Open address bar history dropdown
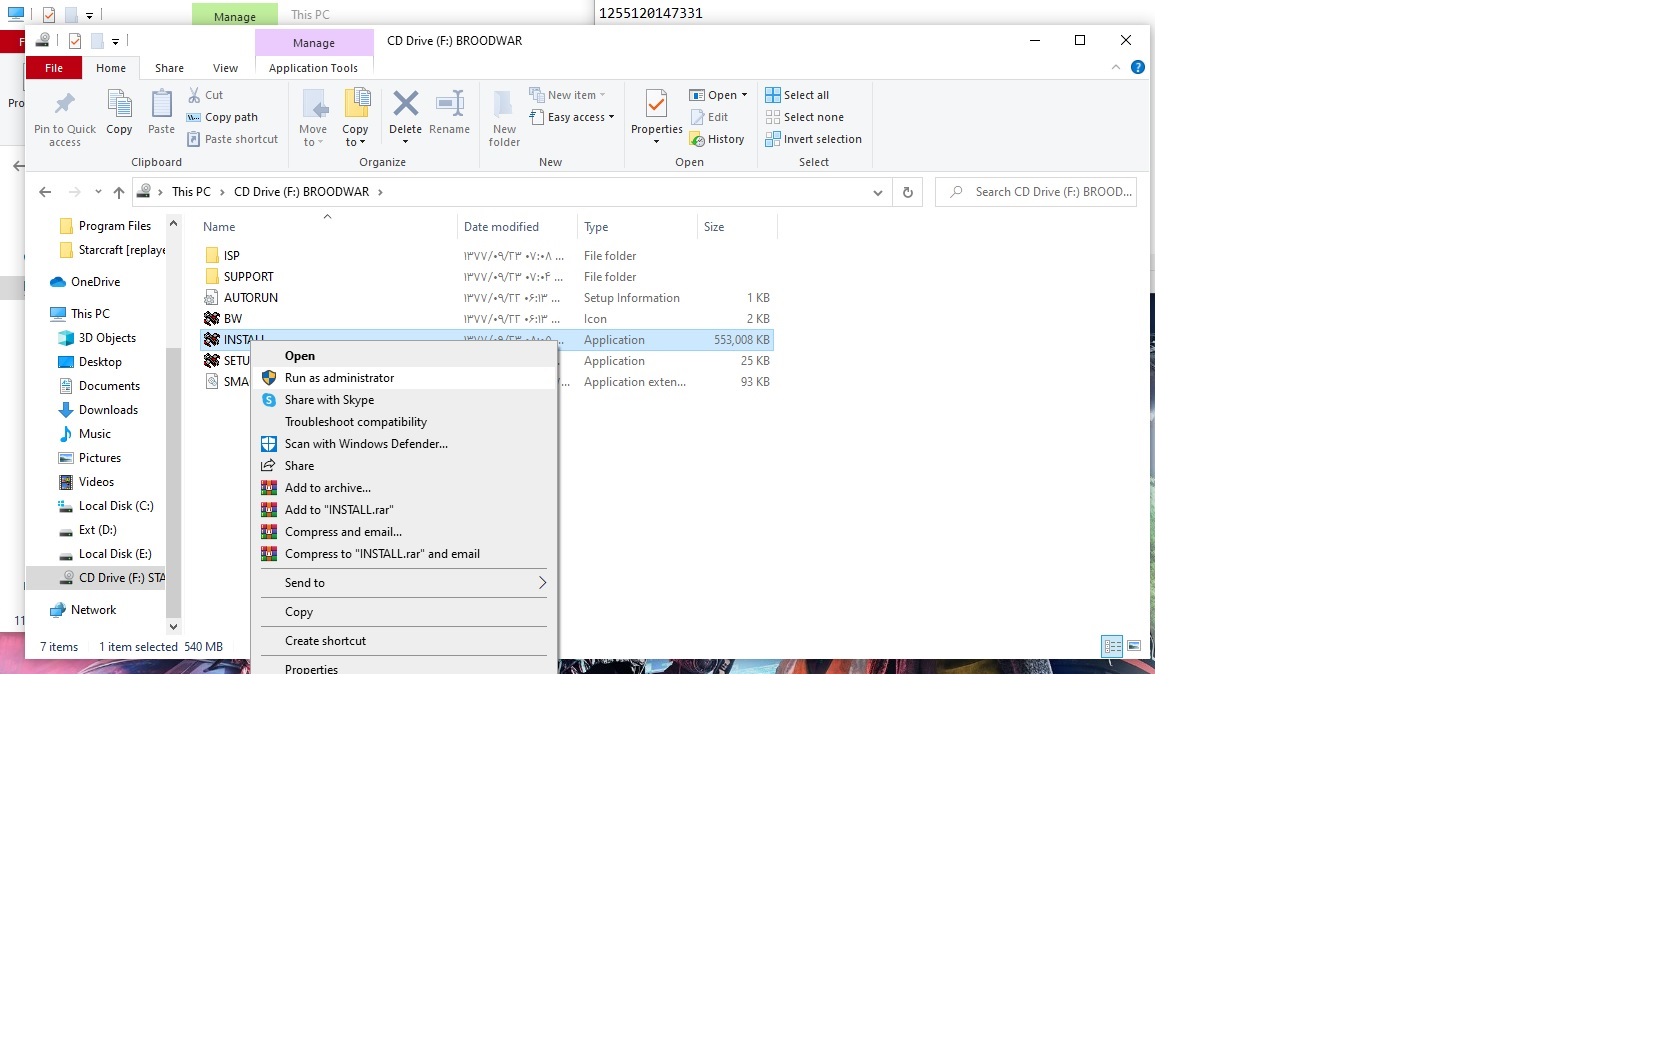 (877, 192)
